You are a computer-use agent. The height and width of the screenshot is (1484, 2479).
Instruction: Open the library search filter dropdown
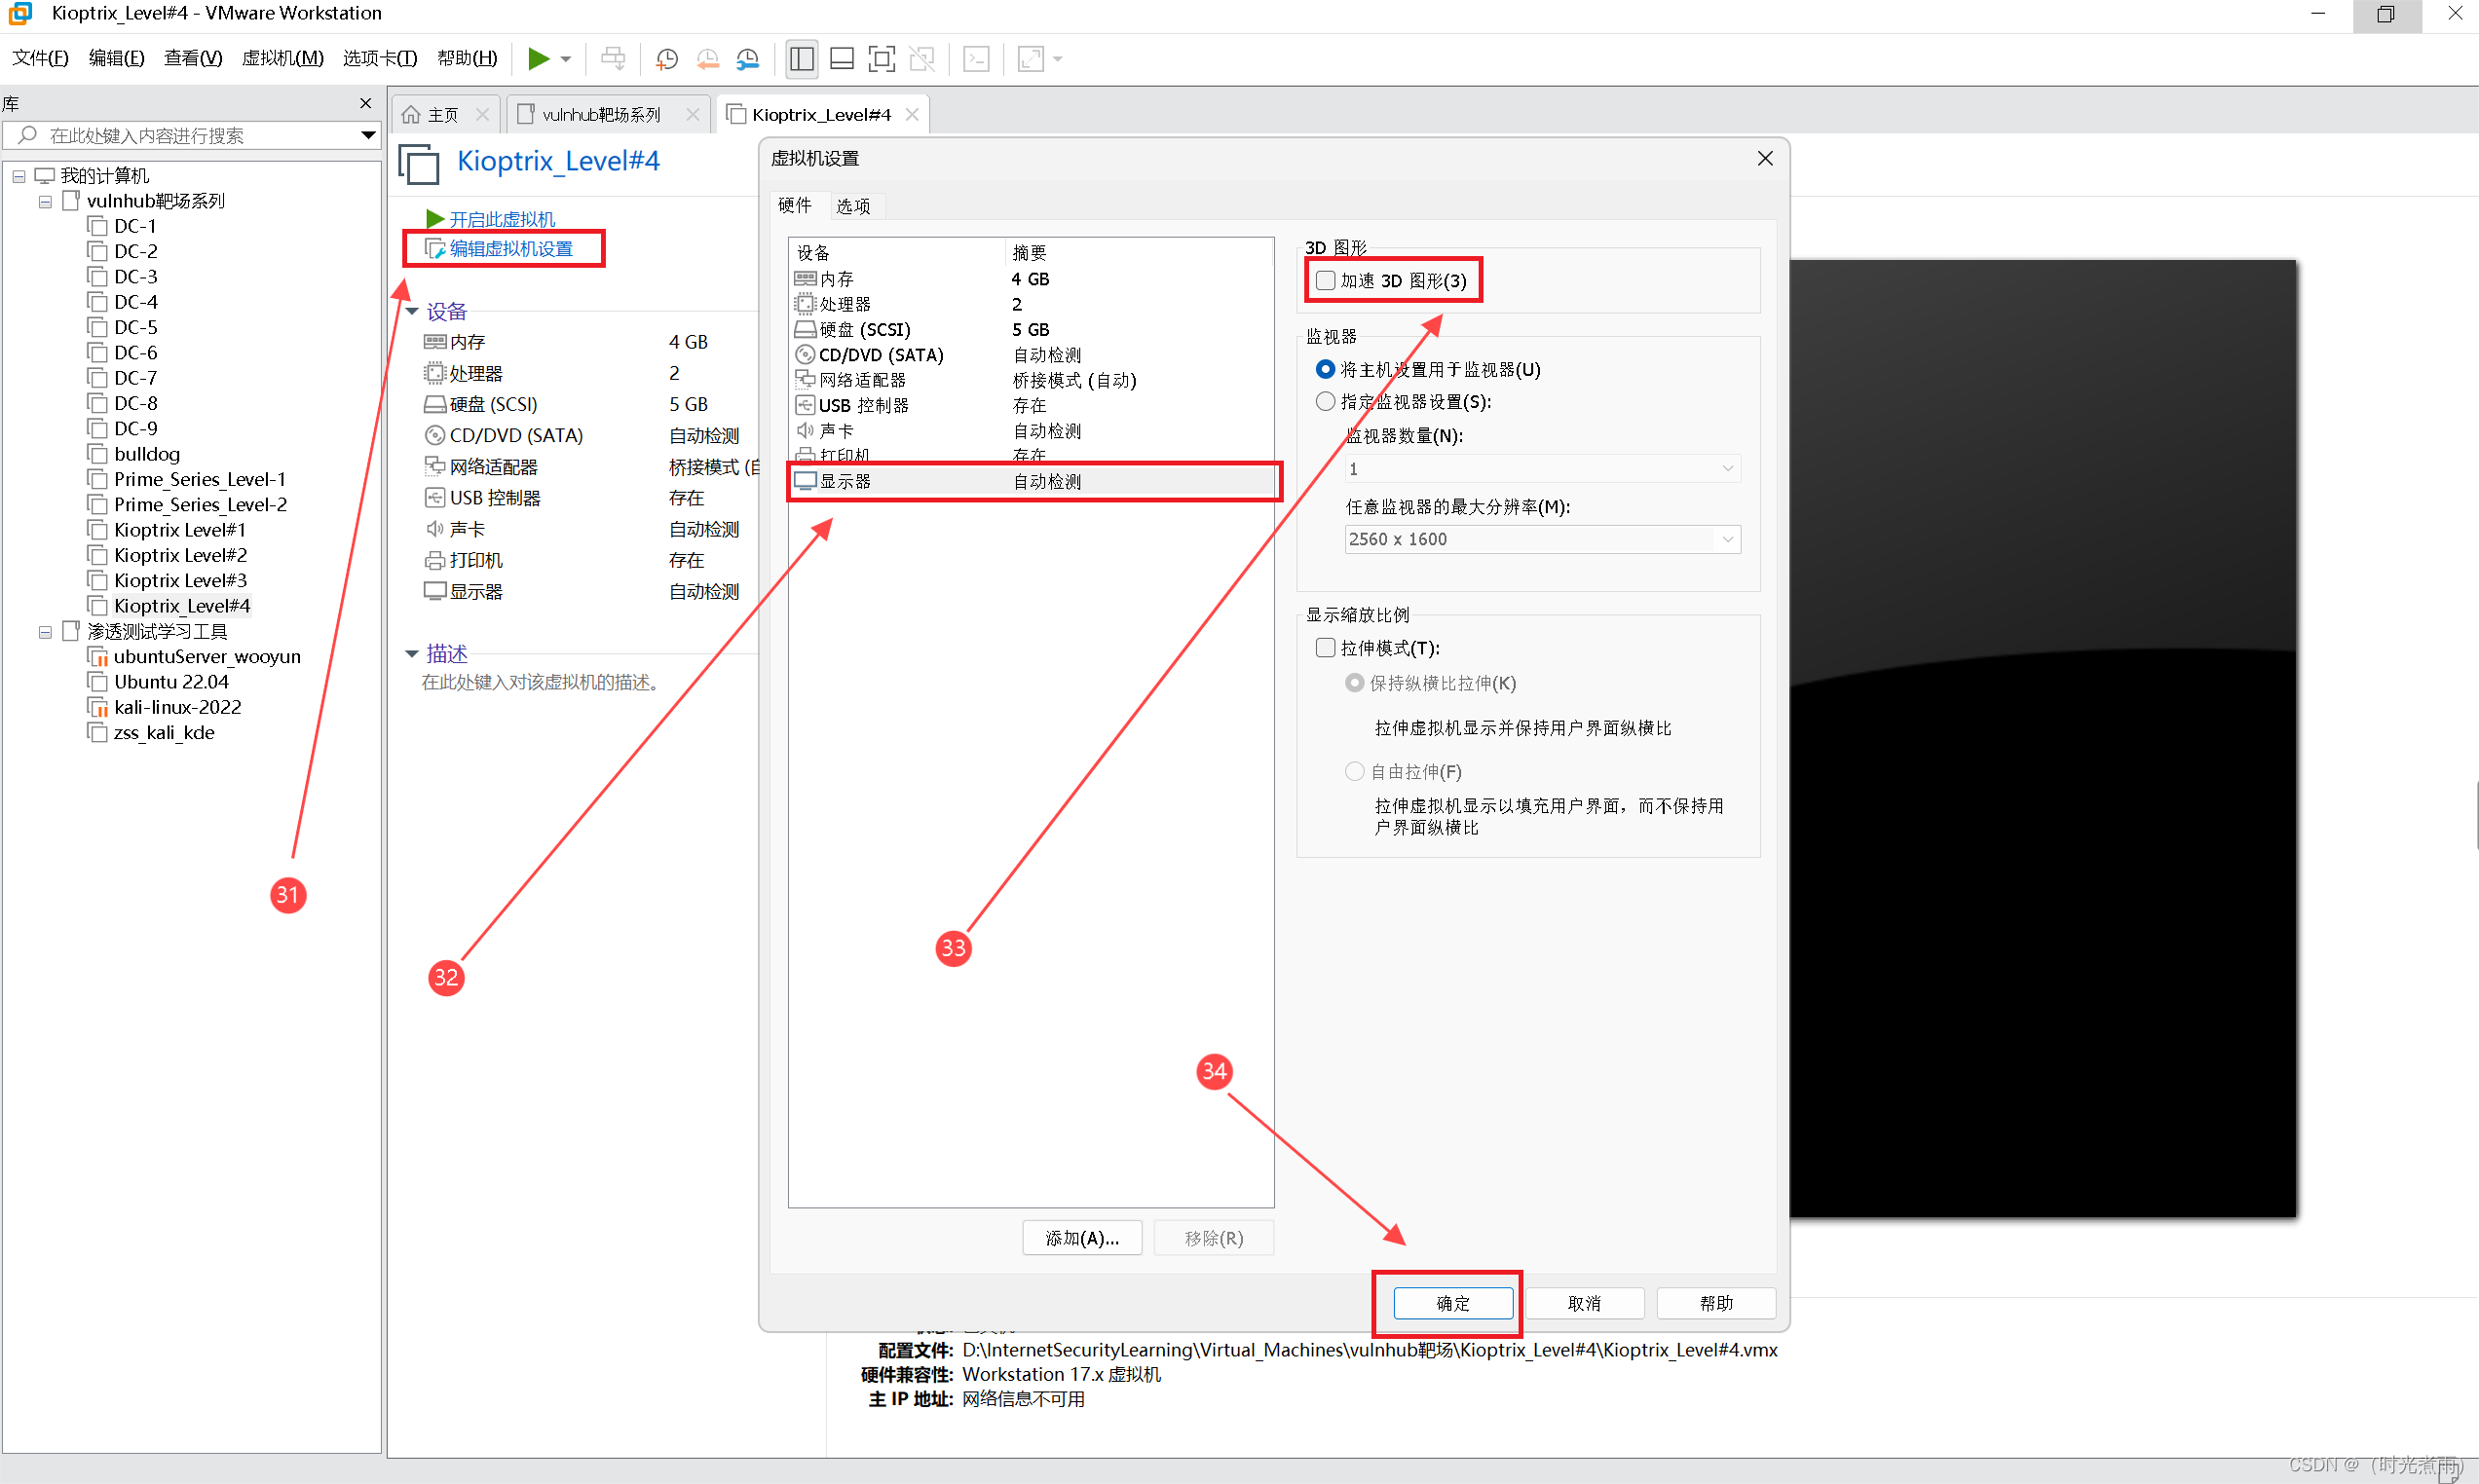tap(367, 135)
